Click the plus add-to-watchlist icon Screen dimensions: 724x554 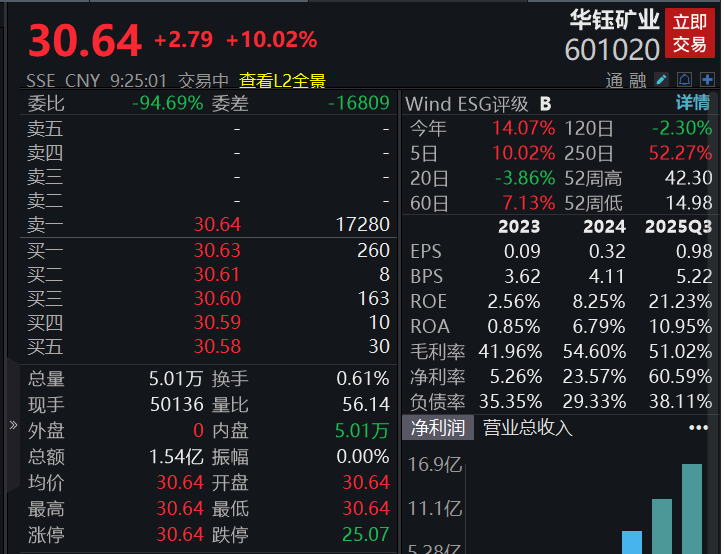705,80
